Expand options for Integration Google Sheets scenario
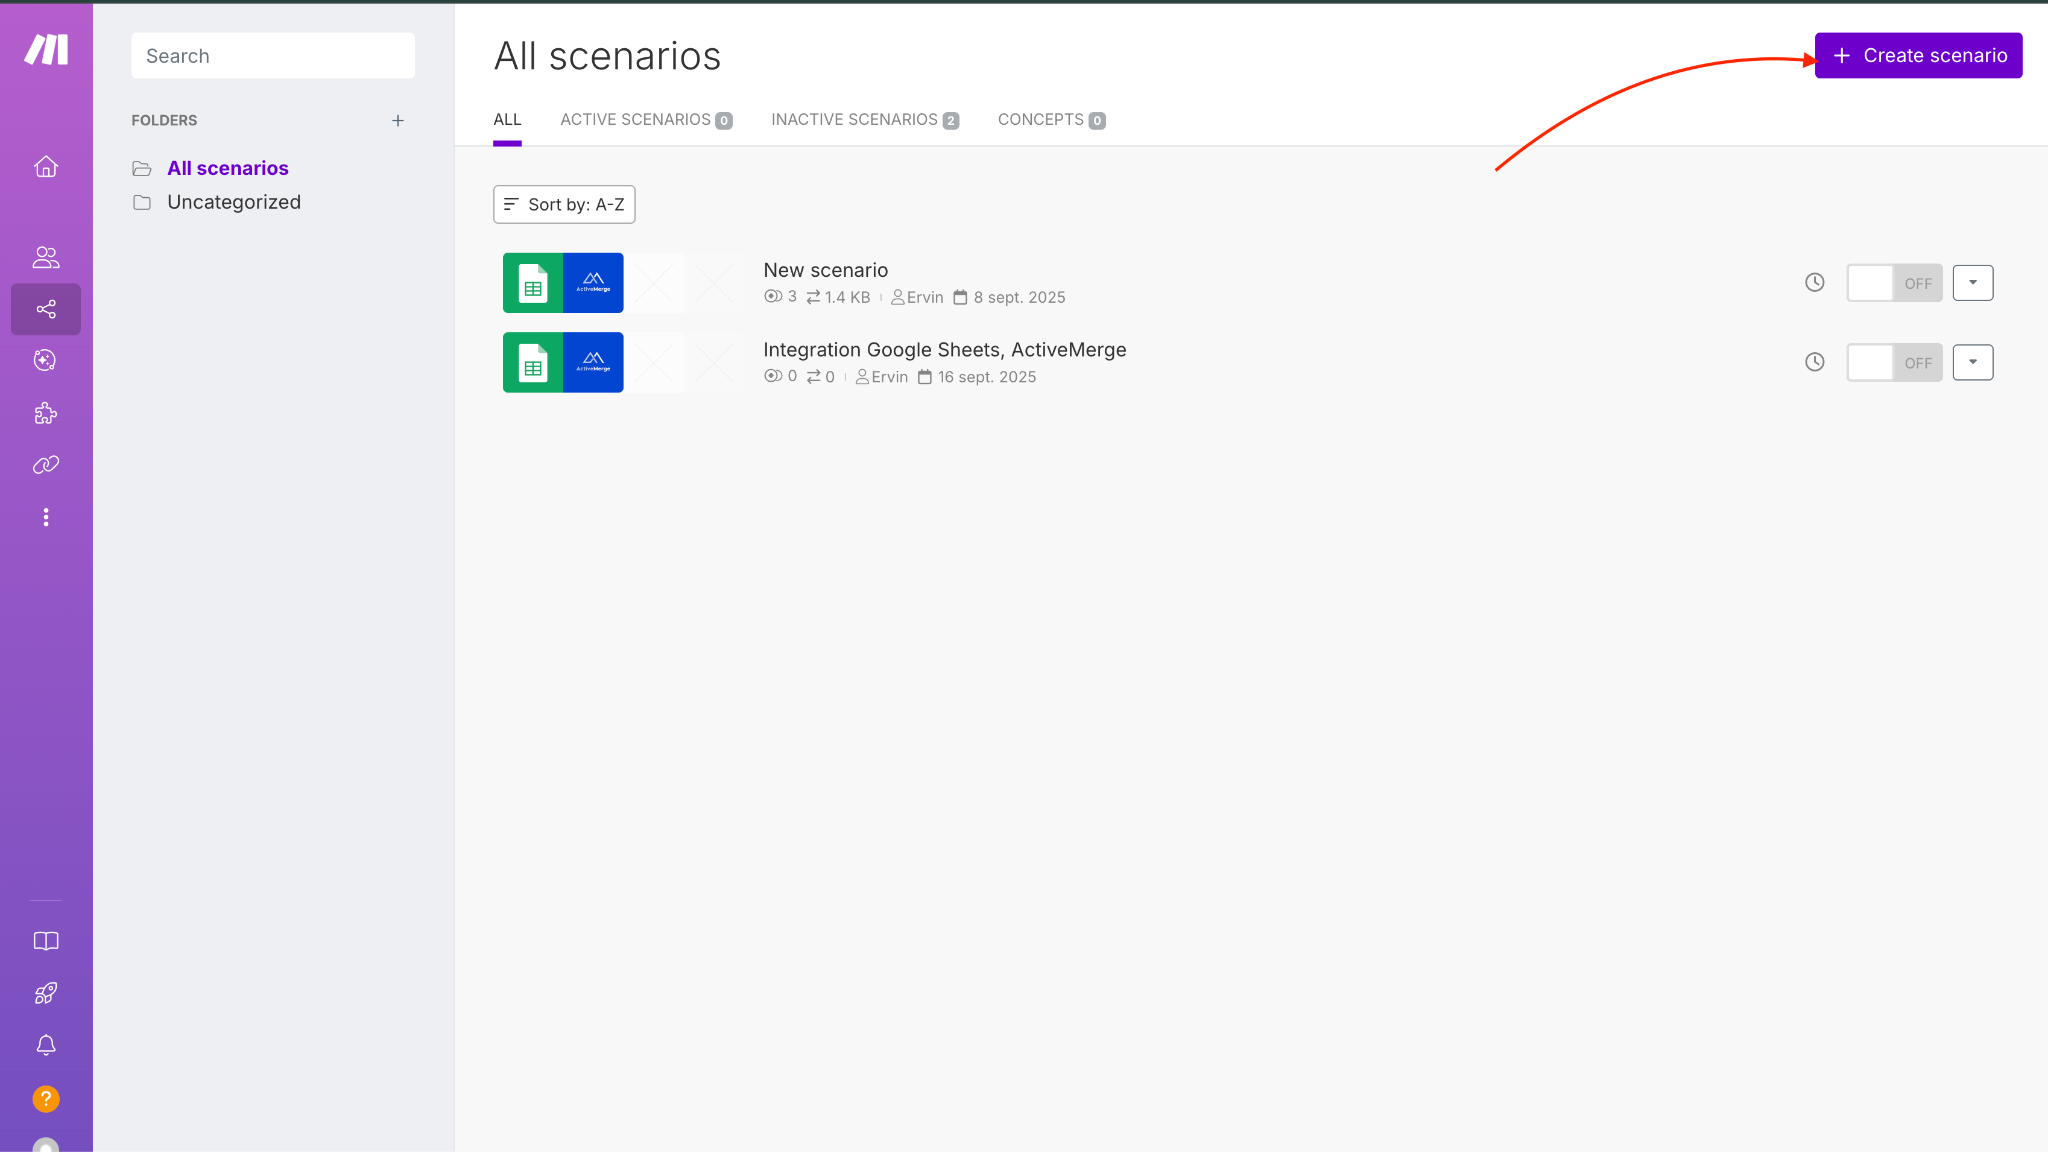The image size is (2048, 1152). click(1972, 362)
